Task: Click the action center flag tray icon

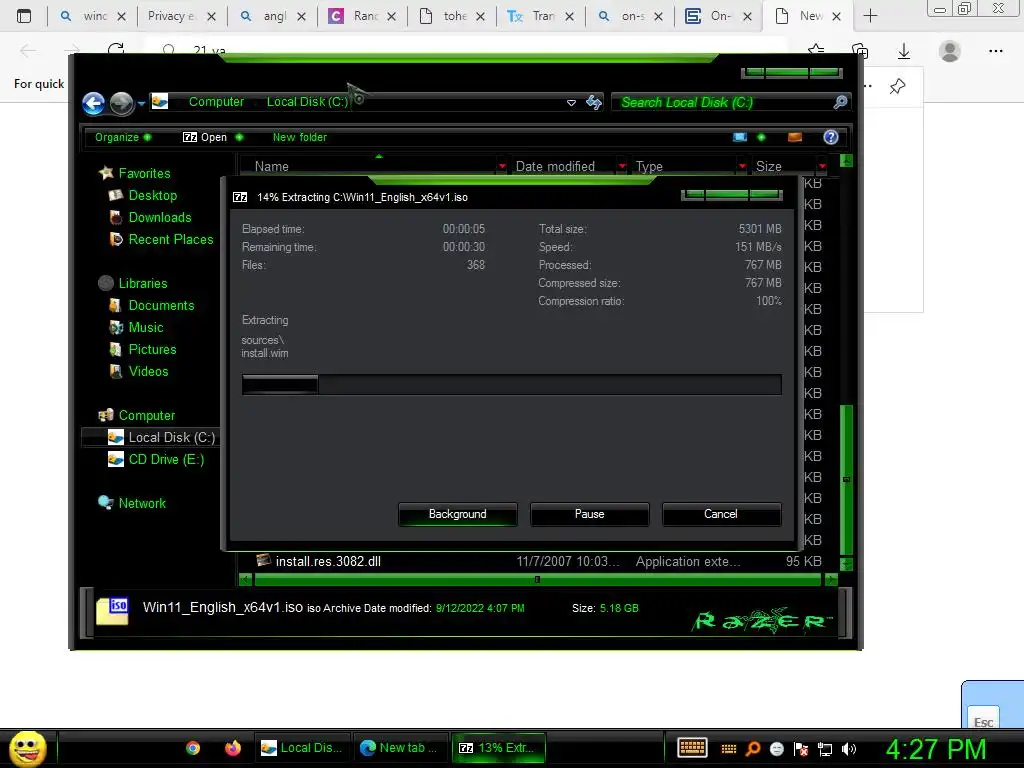Action: (801, 749)
